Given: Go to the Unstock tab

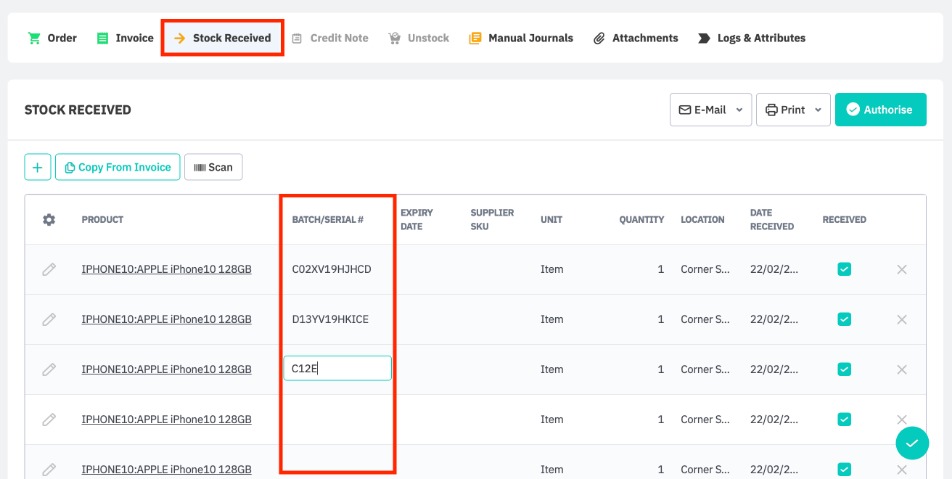Looking at the screenshot, I should click(418, 38).
